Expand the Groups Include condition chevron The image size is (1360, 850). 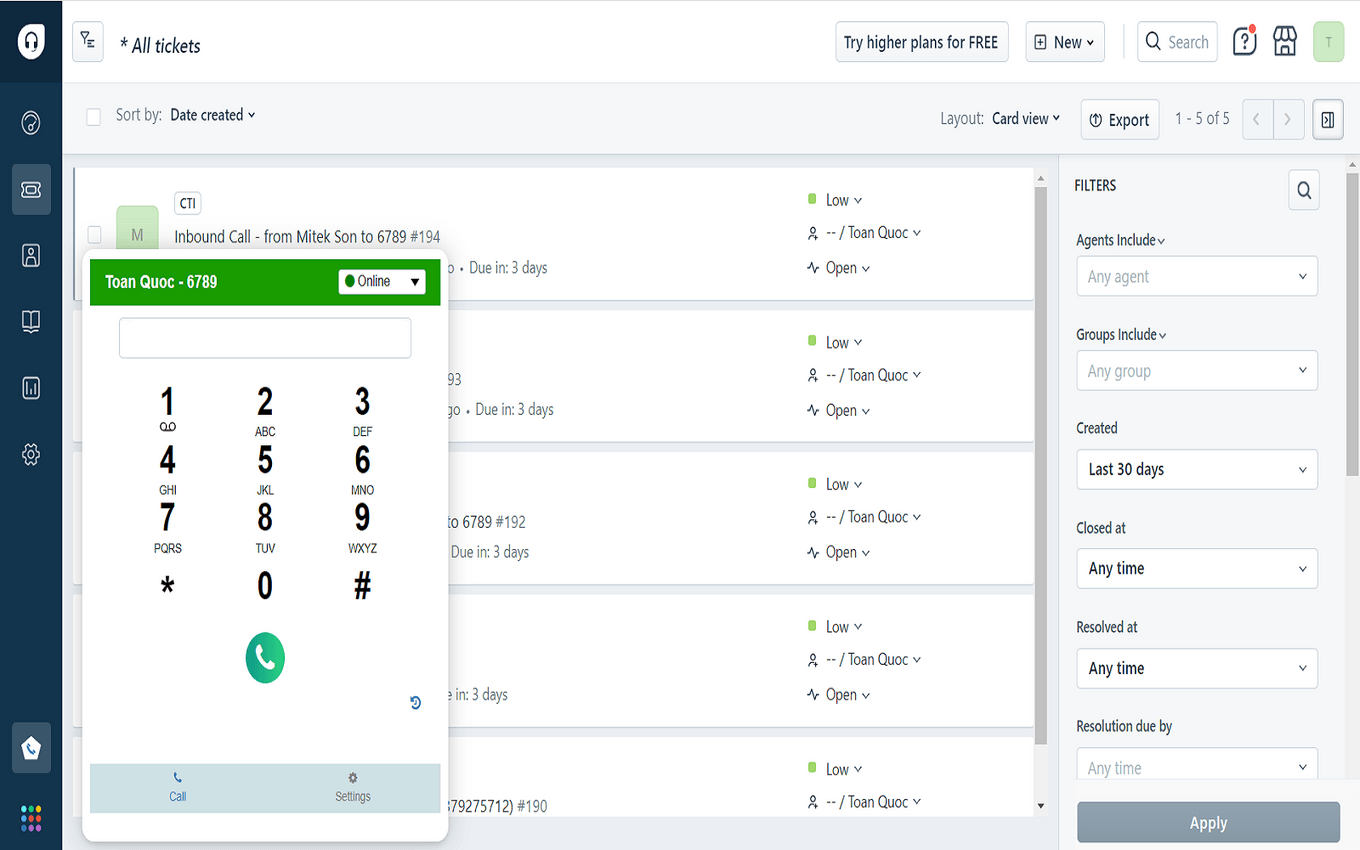[1162, 335]
